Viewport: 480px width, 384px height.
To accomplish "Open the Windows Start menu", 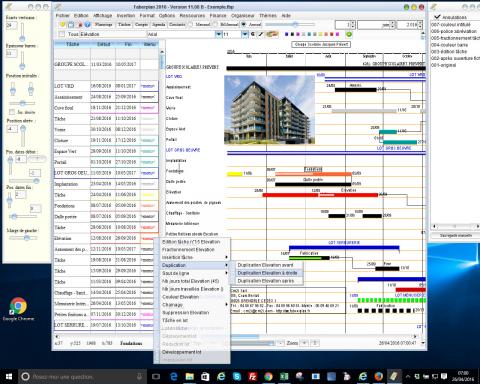I will (9, 377).
